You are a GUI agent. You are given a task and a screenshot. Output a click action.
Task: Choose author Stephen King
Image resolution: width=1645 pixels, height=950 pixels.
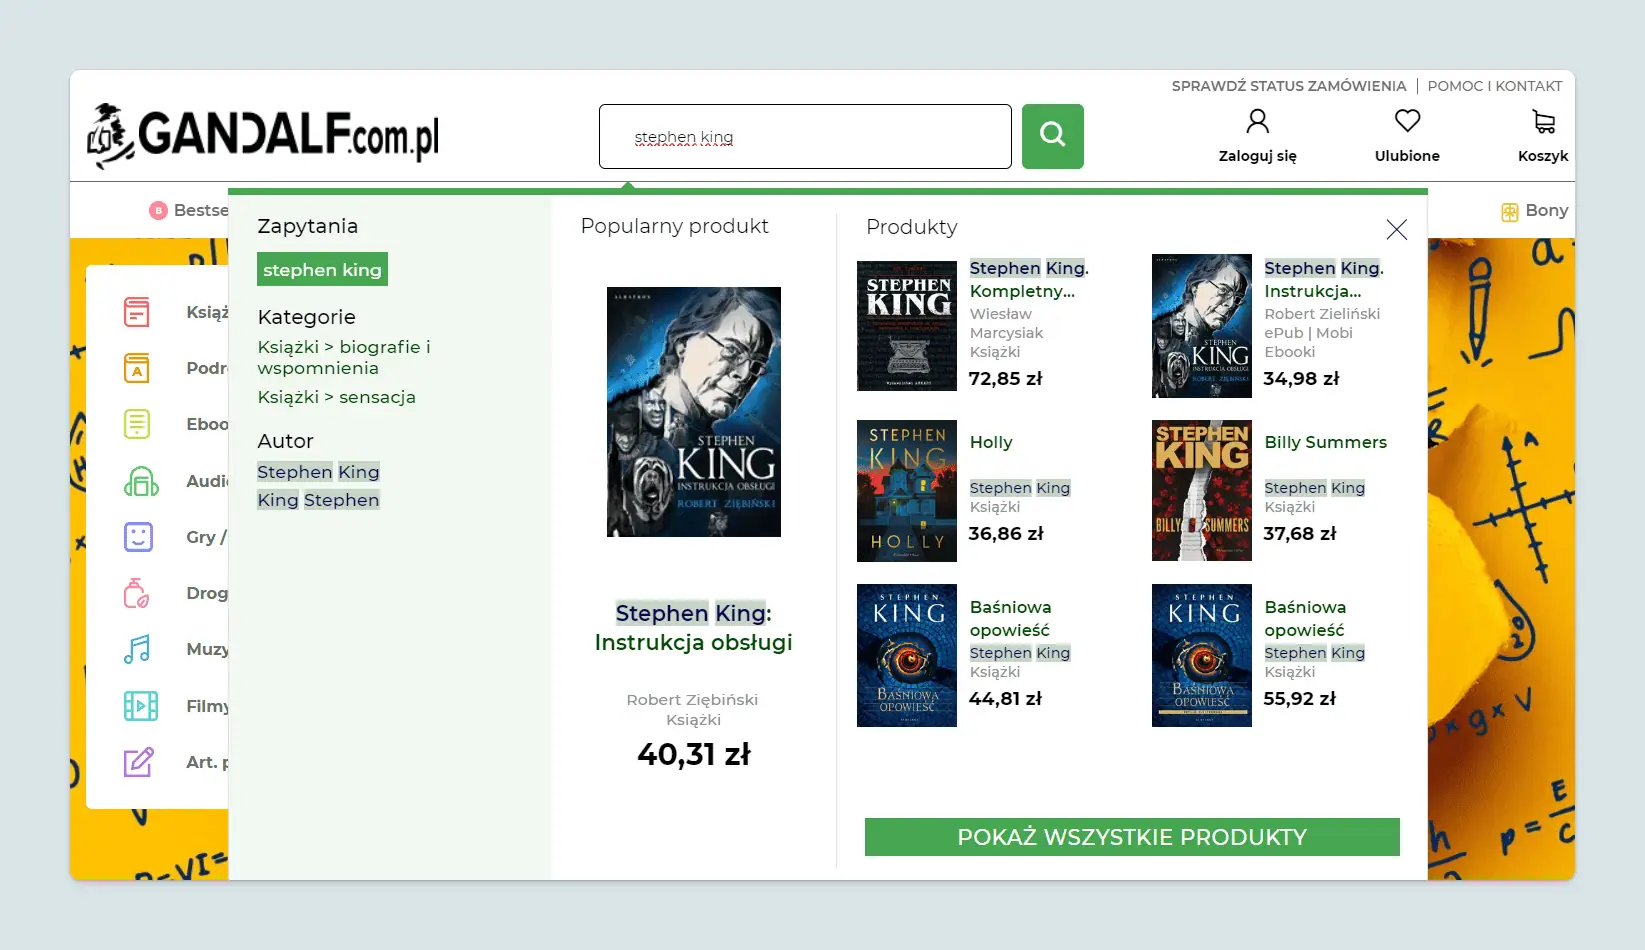tap(318, 472)
